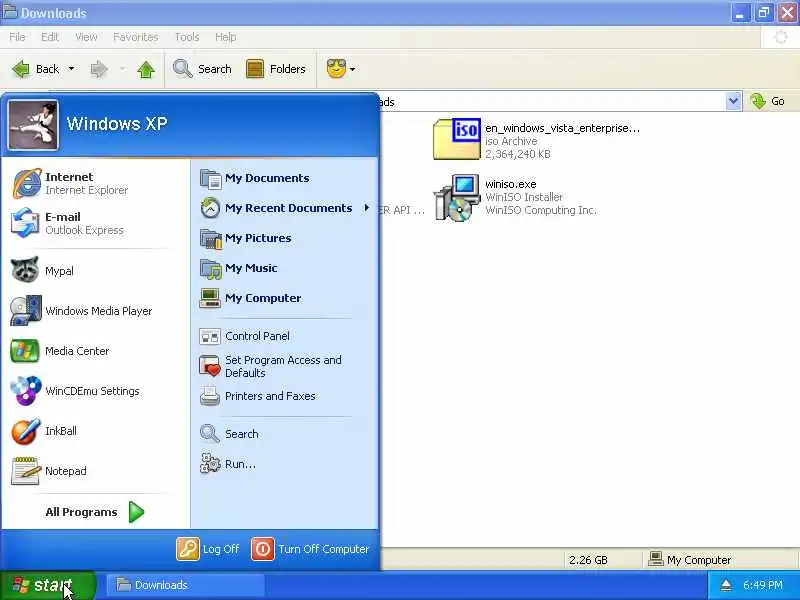Image resolution: width=800 pixels, height=600 pixels.
Task: Open the Back history dropdown arrow
Action: (x=71, y=69)
